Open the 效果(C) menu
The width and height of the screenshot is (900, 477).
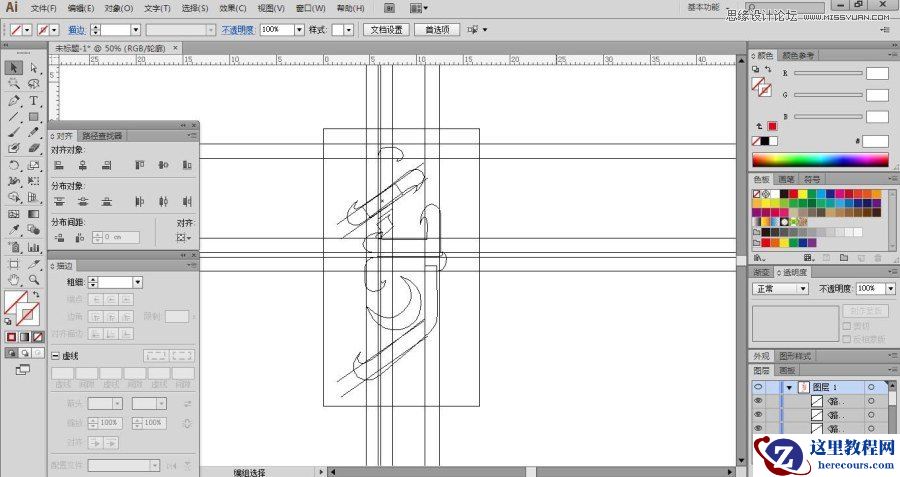coord(233,8)
